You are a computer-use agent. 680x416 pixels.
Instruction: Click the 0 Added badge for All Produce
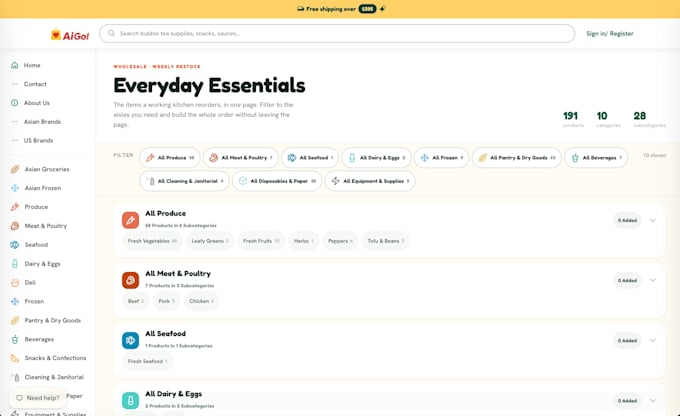[x=627, y=220]
